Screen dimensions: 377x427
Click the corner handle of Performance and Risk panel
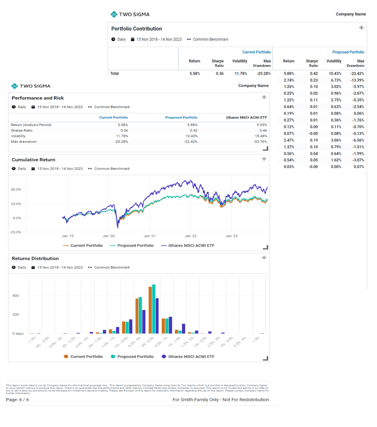(x=265, y=148)
